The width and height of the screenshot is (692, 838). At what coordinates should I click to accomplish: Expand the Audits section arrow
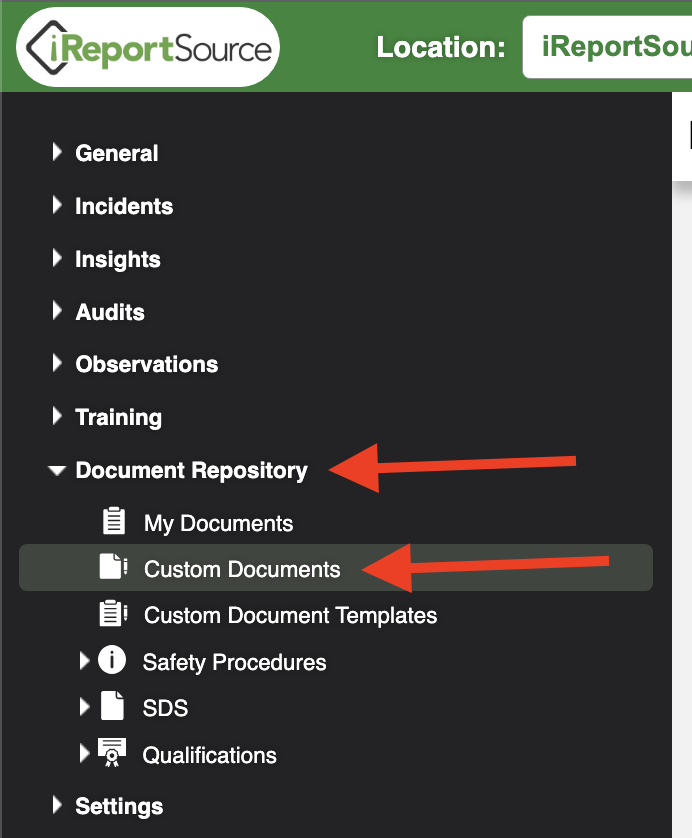point(57,311)
